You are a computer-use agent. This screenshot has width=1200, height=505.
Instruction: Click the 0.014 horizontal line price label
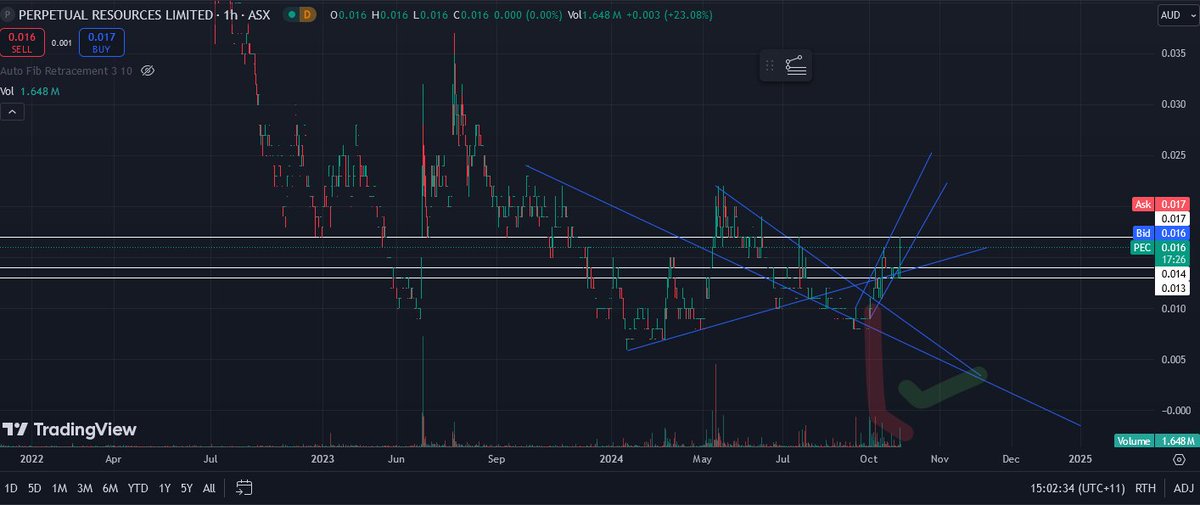pos(1174,274)
